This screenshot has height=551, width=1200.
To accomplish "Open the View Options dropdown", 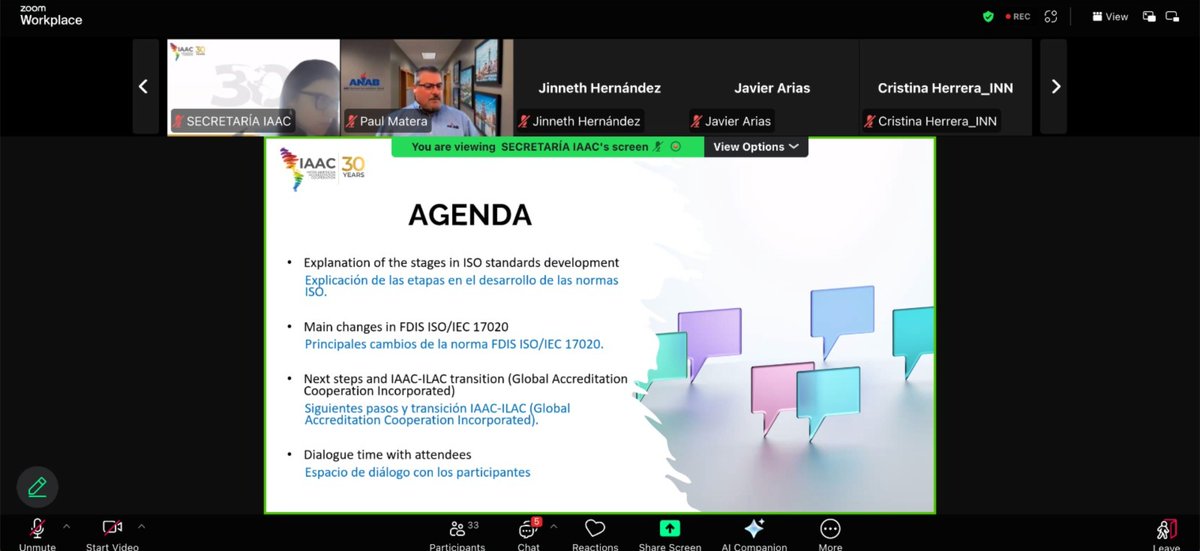I will click(756, 147).
